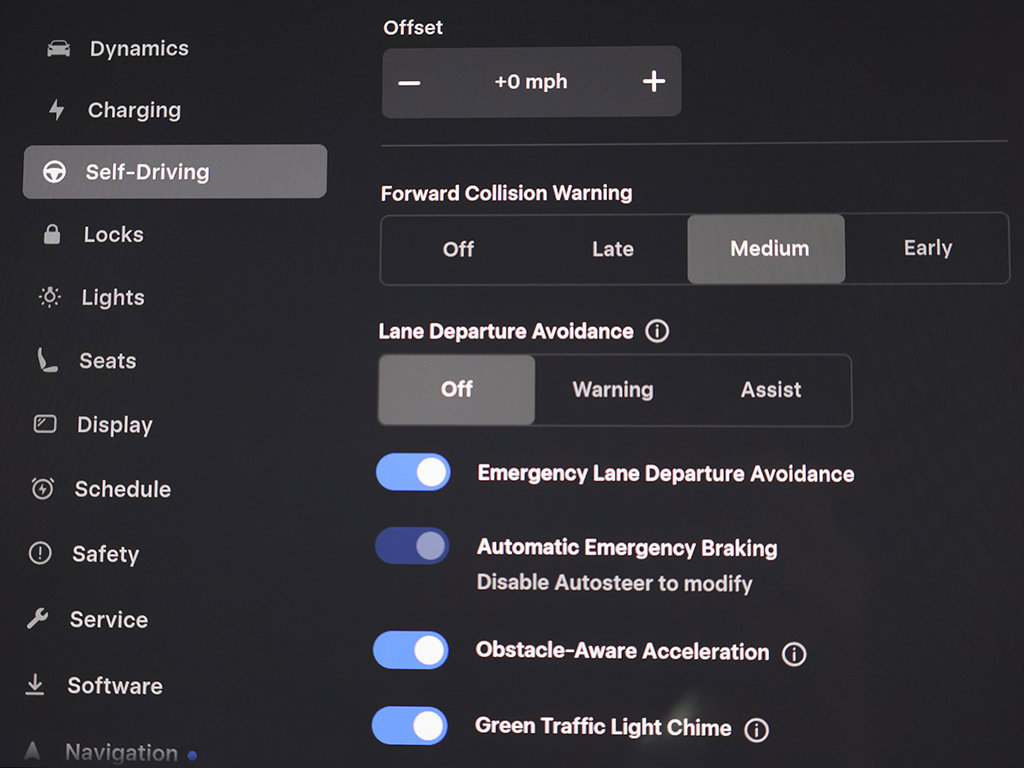Screen dimensions: 1024x768
Task: Click the lightning bolt Charging icon
Action: coord(57,109)
